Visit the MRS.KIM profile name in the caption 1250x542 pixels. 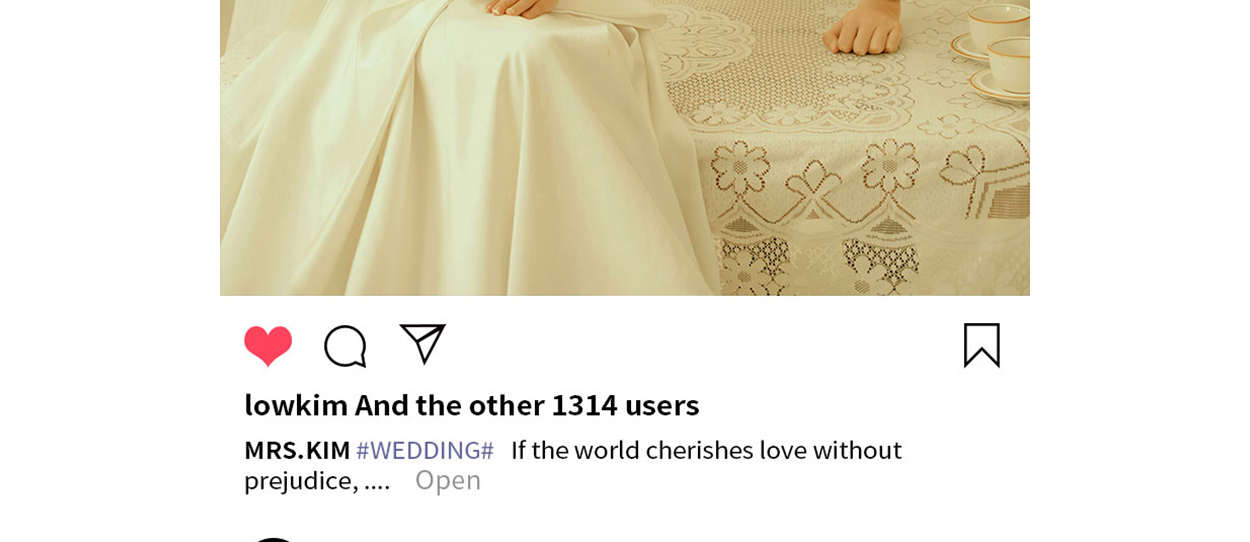tap(297, 450)
